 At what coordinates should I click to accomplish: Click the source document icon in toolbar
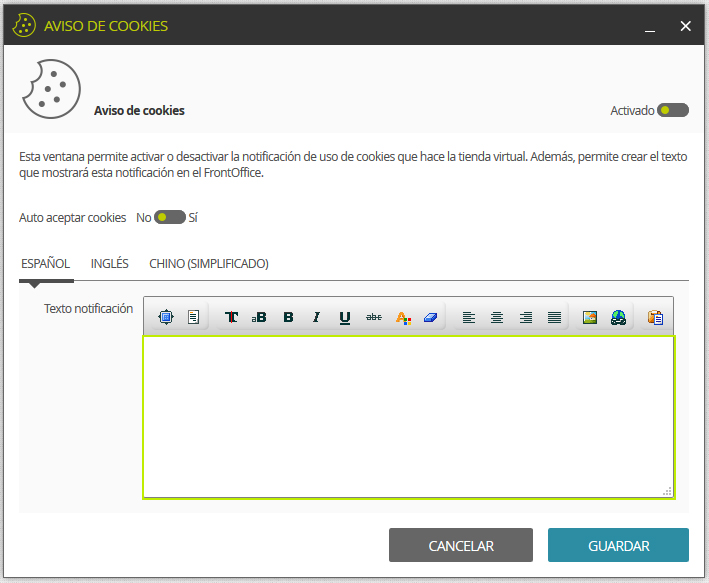(194, 317)
